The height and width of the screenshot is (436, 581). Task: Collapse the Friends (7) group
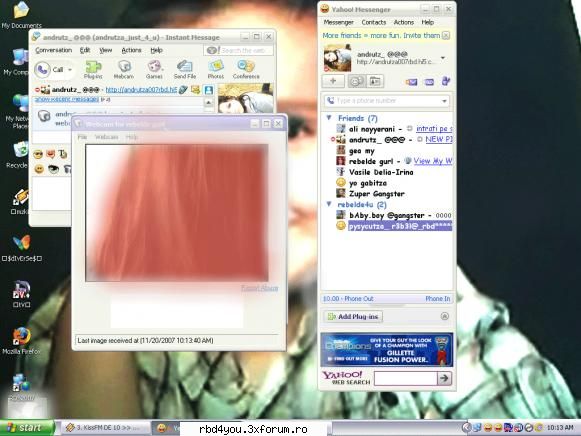point(329,118)
